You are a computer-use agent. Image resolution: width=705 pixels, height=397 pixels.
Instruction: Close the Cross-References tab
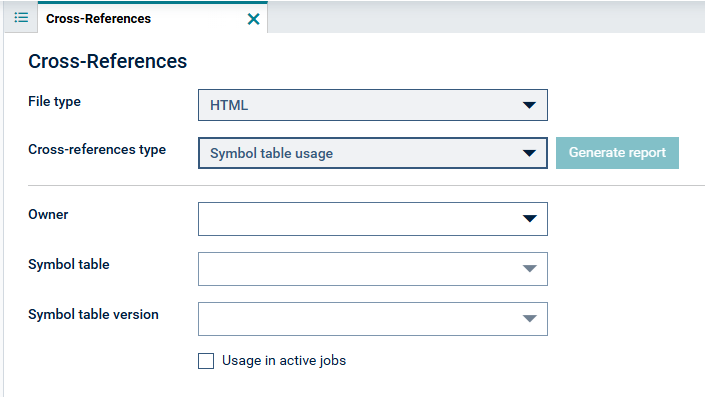click(x=254, y=19)
